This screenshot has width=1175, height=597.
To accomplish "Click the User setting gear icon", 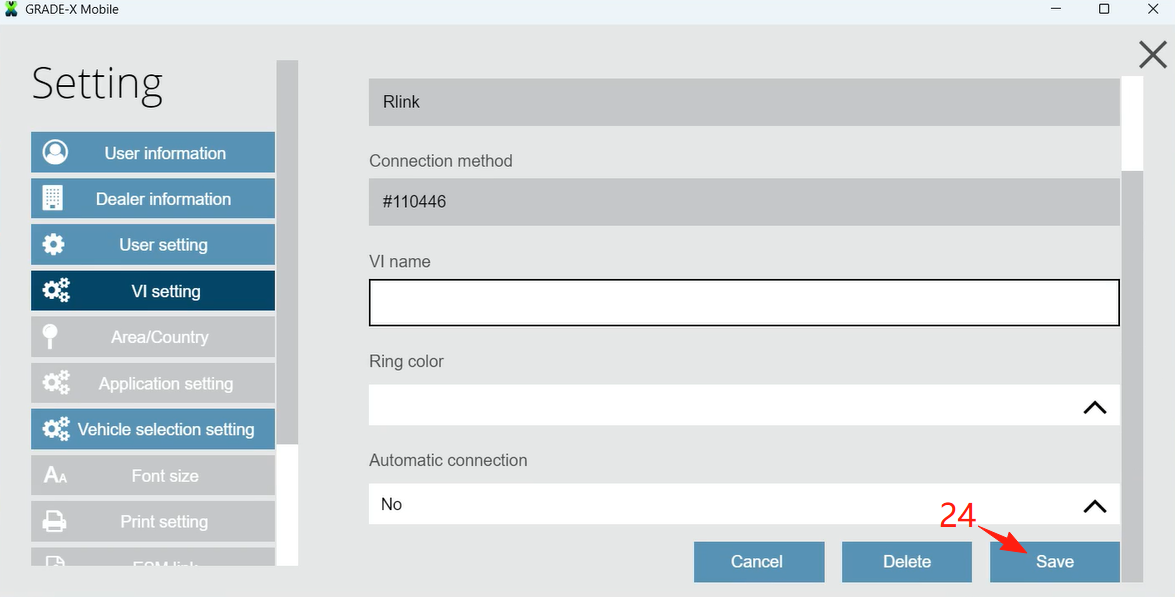I will click(54, 245).
